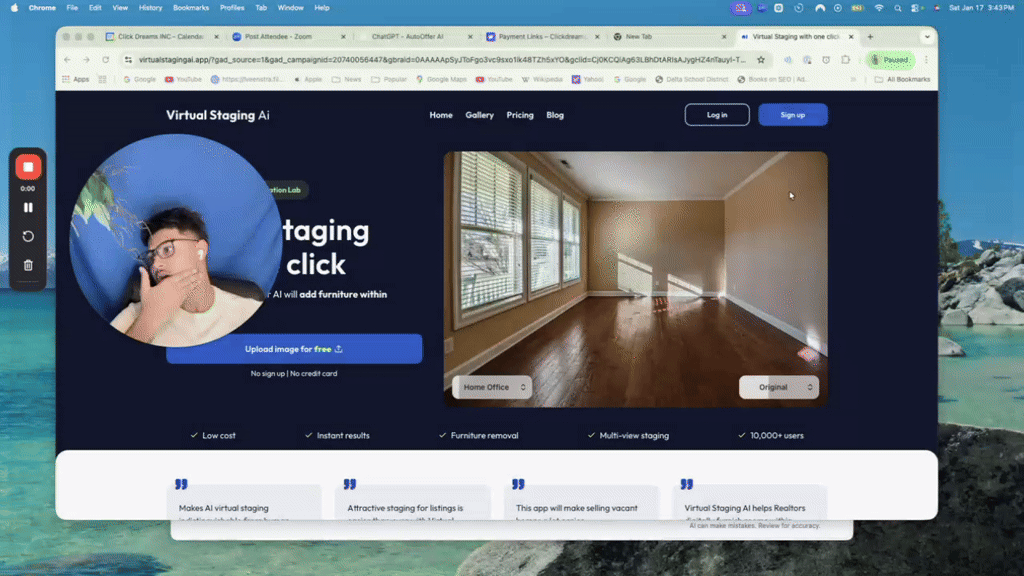This screenshot has height=576, width=1024.
Task: Open the Bookmarks menu in the menu bar
Action: point(190,7)
